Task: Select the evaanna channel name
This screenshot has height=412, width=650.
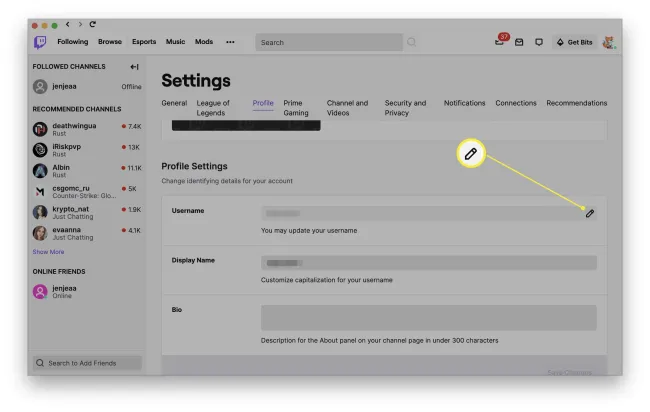Action: (66, 230)
